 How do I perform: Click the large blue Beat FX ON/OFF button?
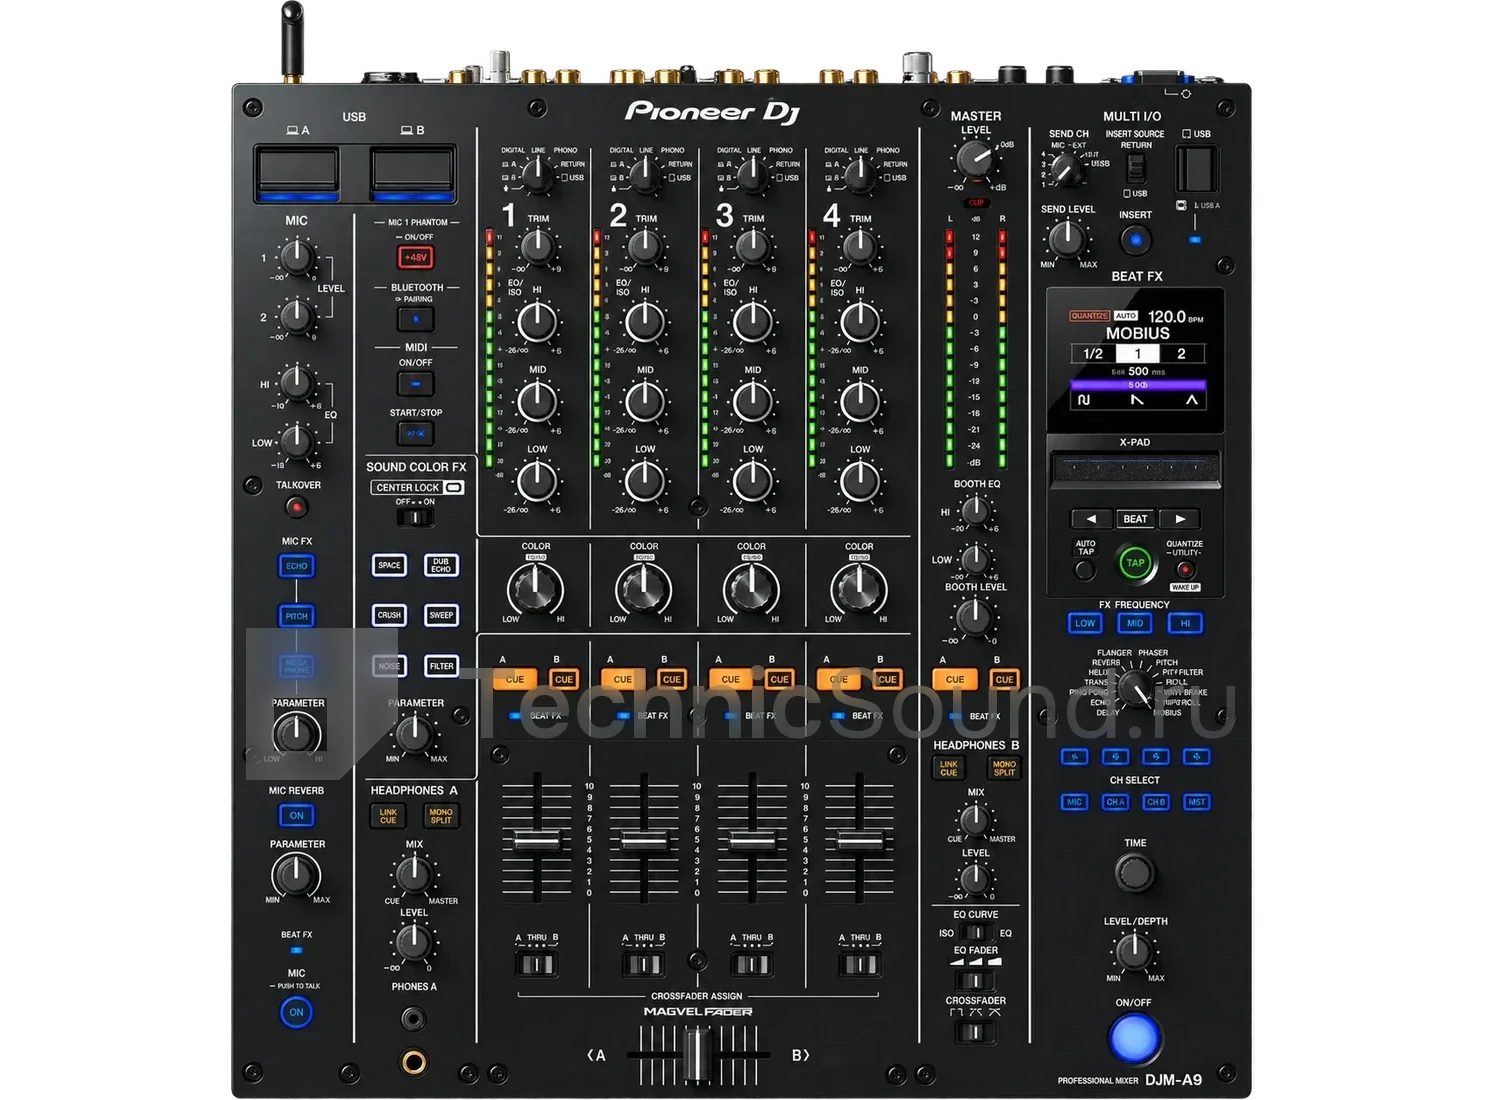tap(1134, 1038)
